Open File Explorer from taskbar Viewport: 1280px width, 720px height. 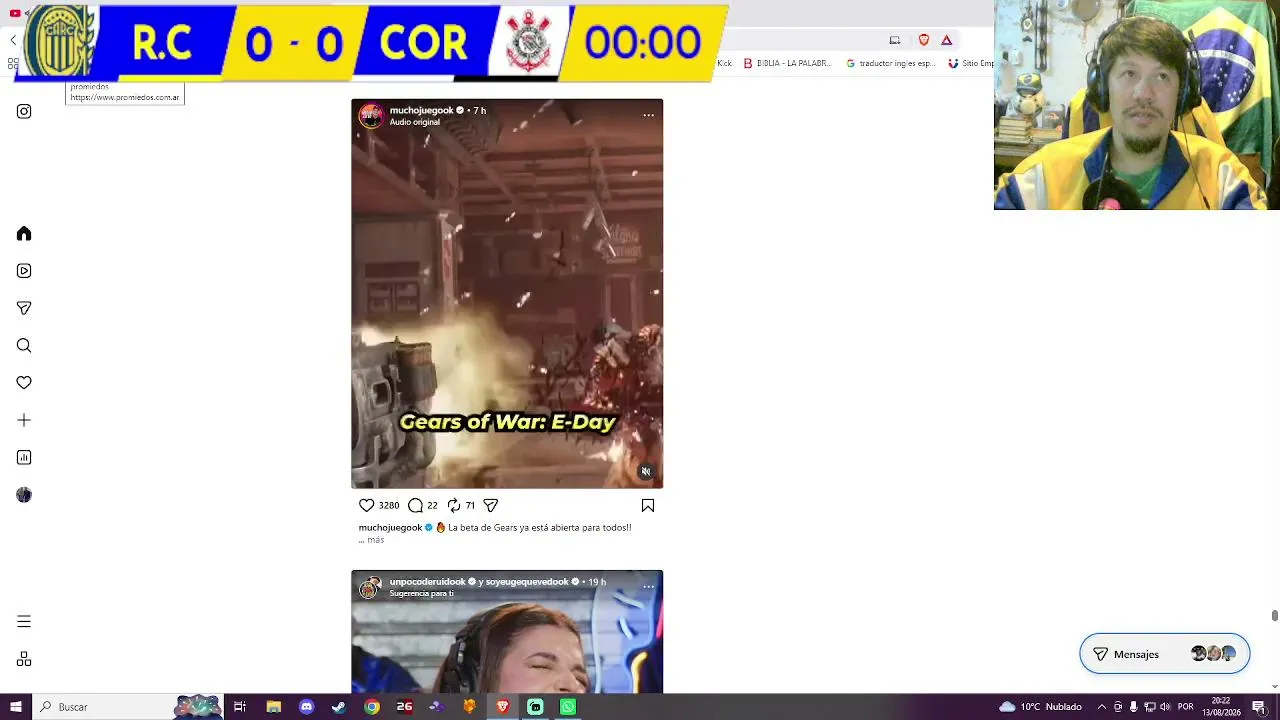(273, 707)
